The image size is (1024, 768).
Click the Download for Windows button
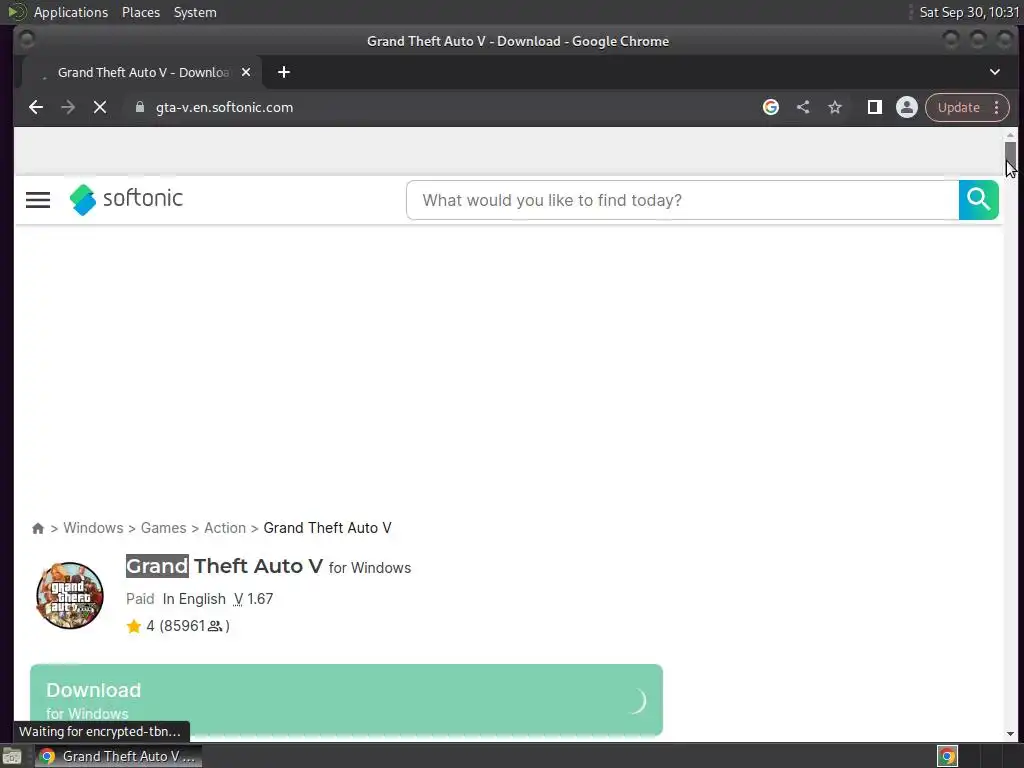pos(346,700)
